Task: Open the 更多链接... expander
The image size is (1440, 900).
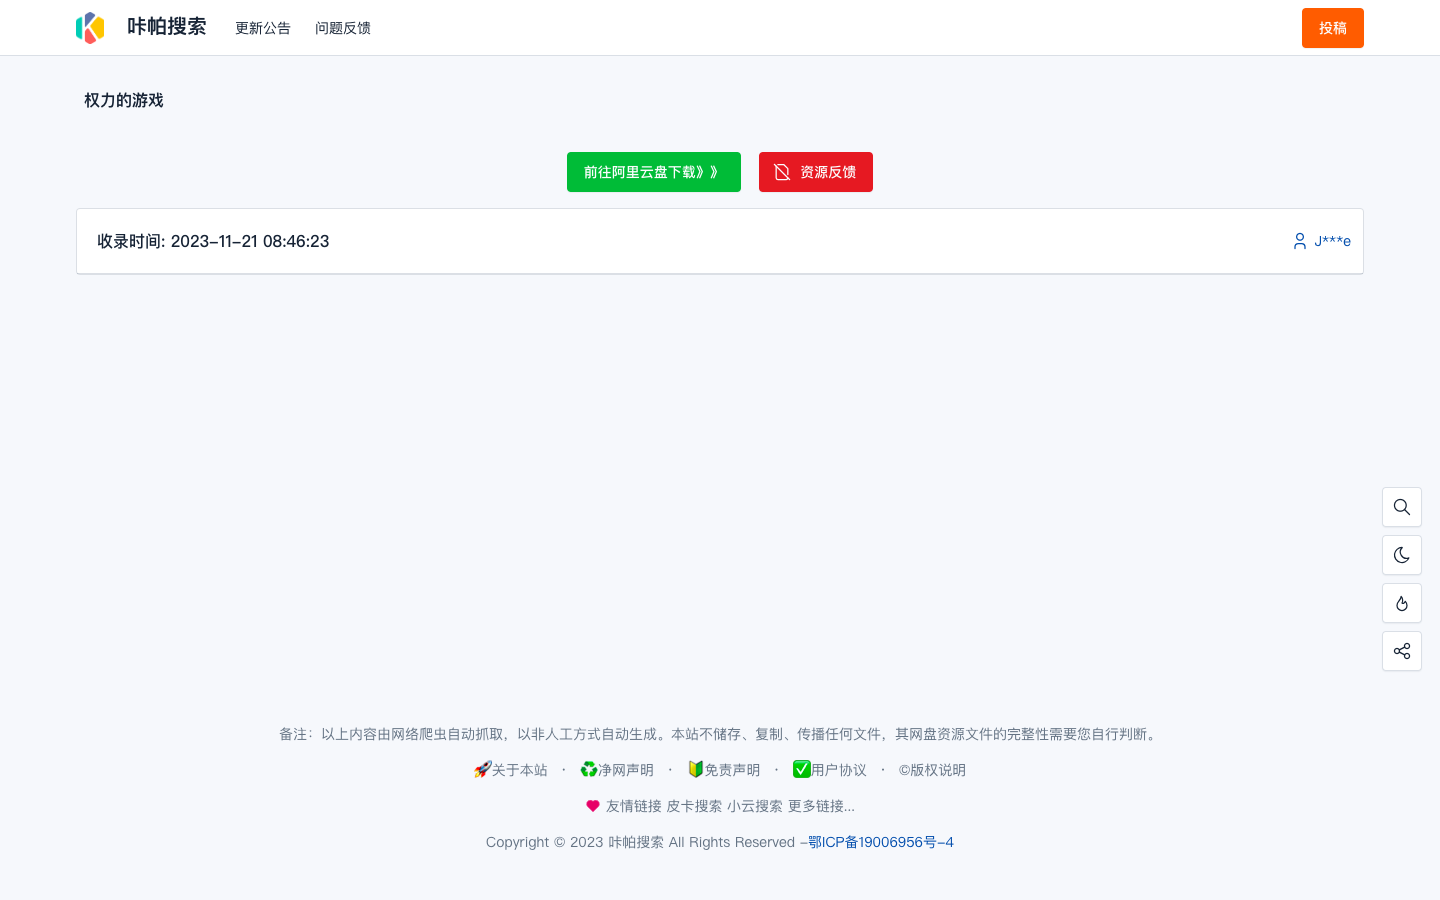Action: click(821, 806)
